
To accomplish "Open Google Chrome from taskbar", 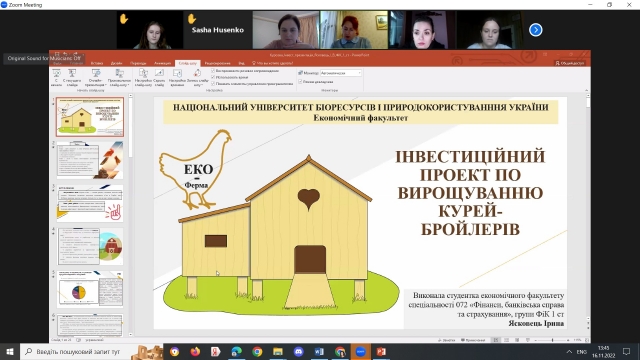I will click(x=257, y=351).
